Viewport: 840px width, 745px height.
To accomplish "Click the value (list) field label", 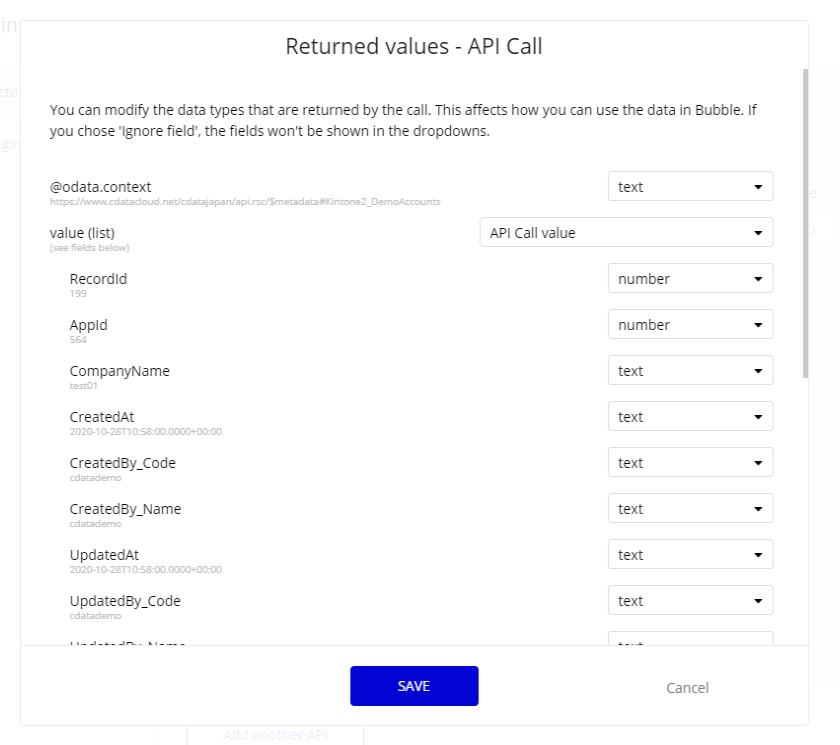I will (x=82, y=233).
